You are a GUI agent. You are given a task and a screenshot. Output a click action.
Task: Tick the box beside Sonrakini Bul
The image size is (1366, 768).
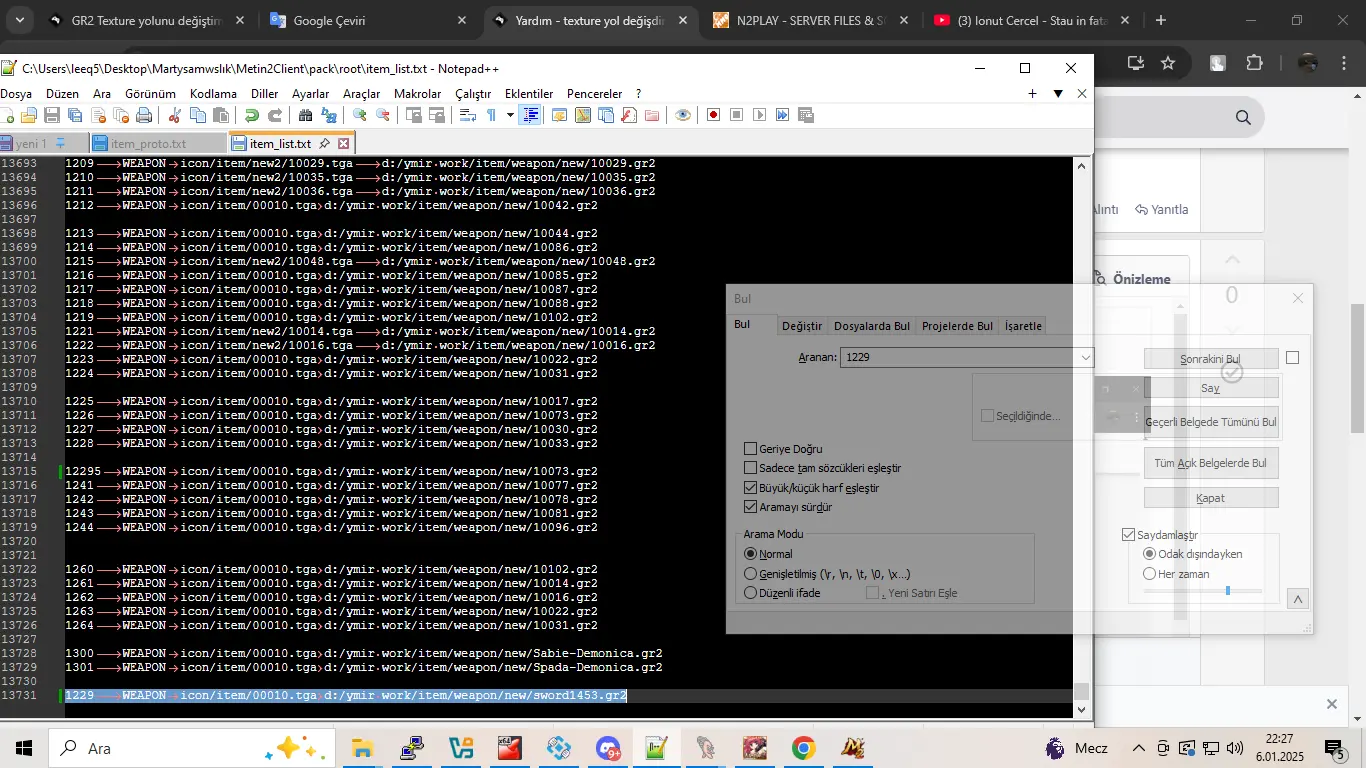[1292, 358]
